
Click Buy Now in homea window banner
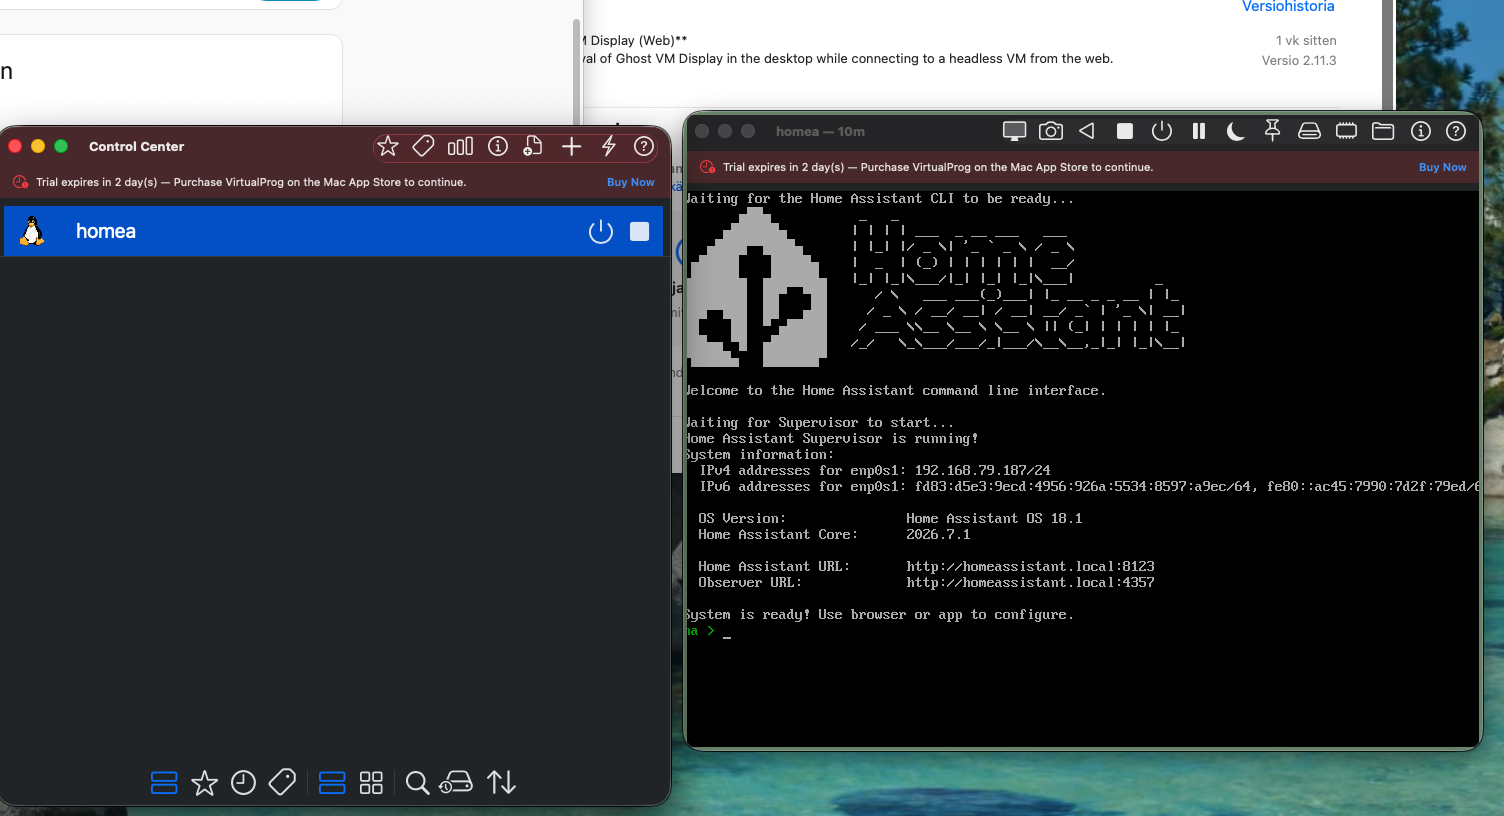1442,168
